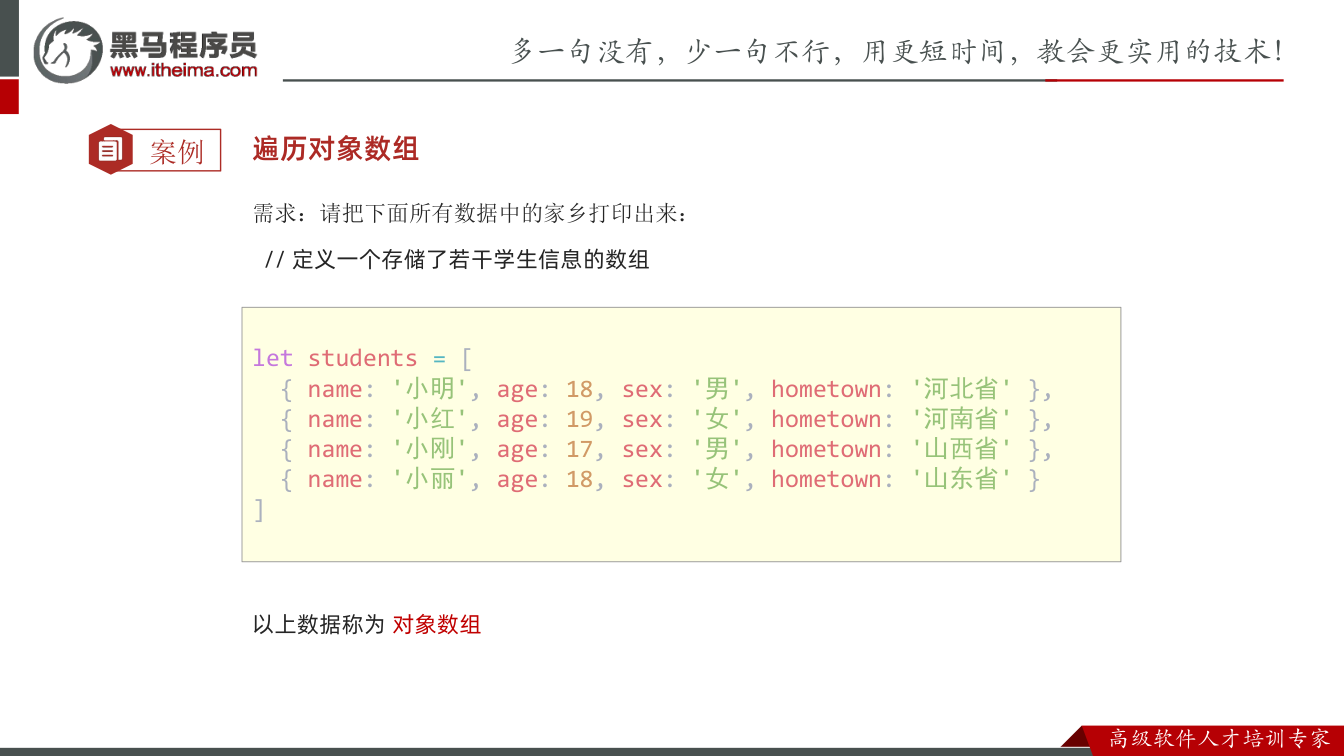
Task: Click the comment line // 定义一个存储了若干学生信息的数组
Action: click(x=457, y=260)
